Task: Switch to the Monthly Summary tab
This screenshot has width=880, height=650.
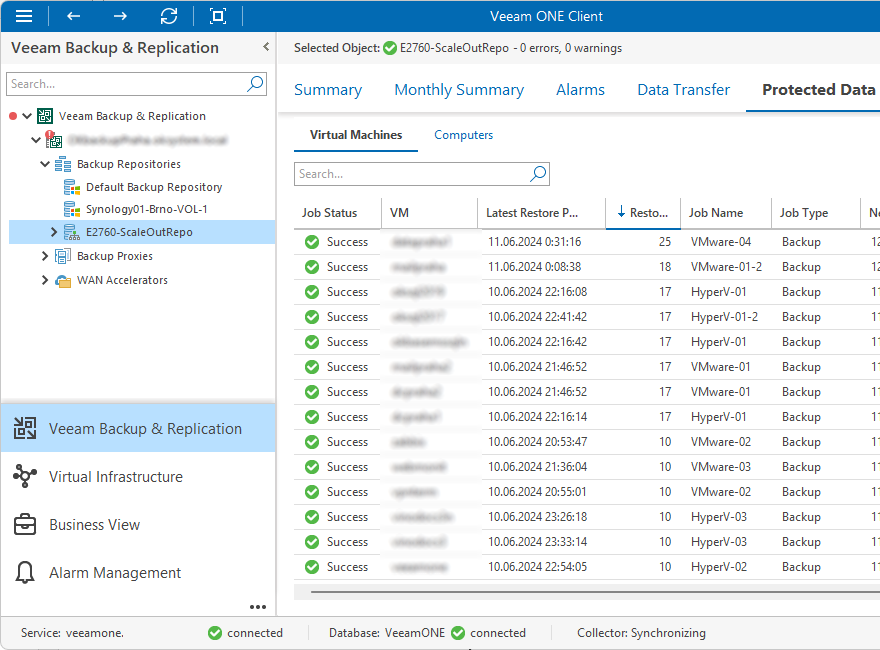Action: pyautogui.click(x=458, y=89)
